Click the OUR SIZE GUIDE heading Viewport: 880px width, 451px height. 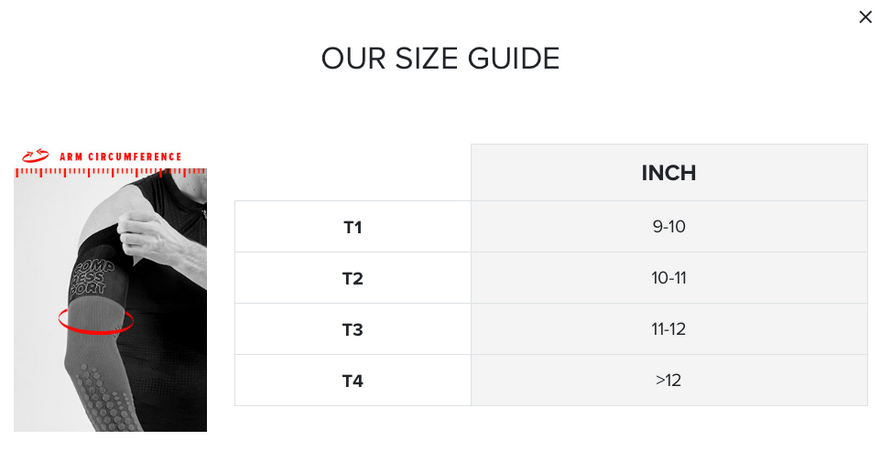click(440, 58)
